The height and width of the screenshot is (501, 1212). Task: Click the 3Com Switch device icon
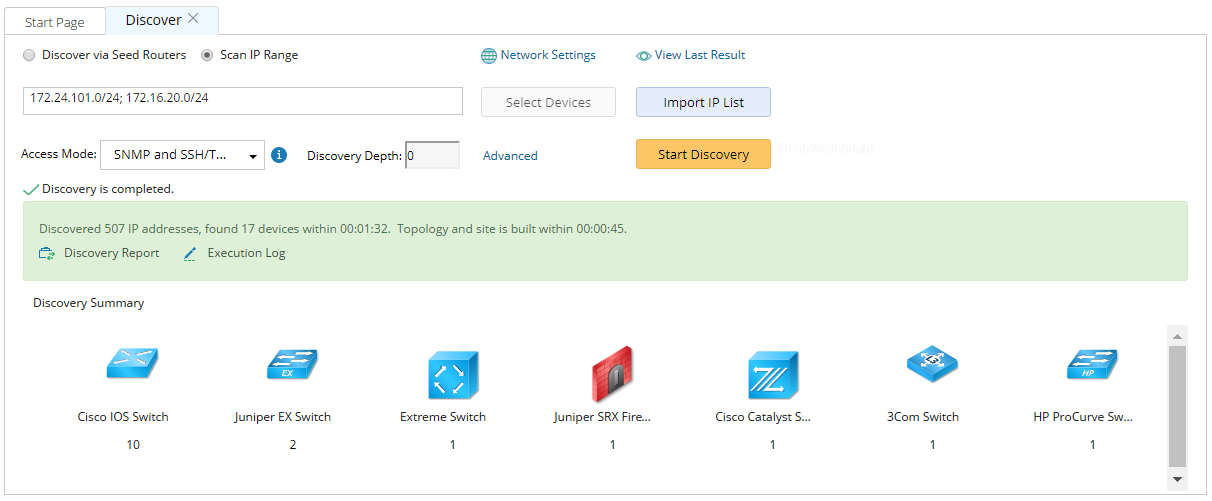(x=932, y=365)
